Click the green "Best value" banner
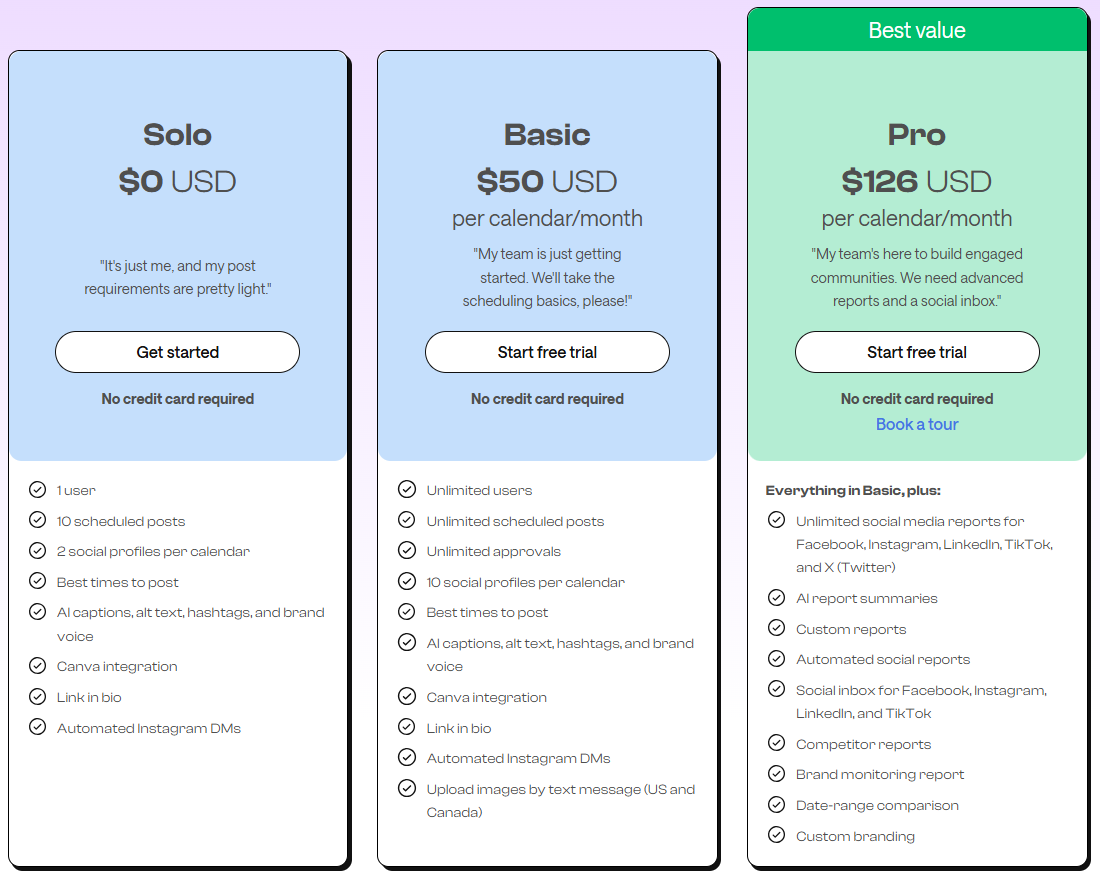The height and width of the screenshot is (877, 1100). [x=917, y=30]
